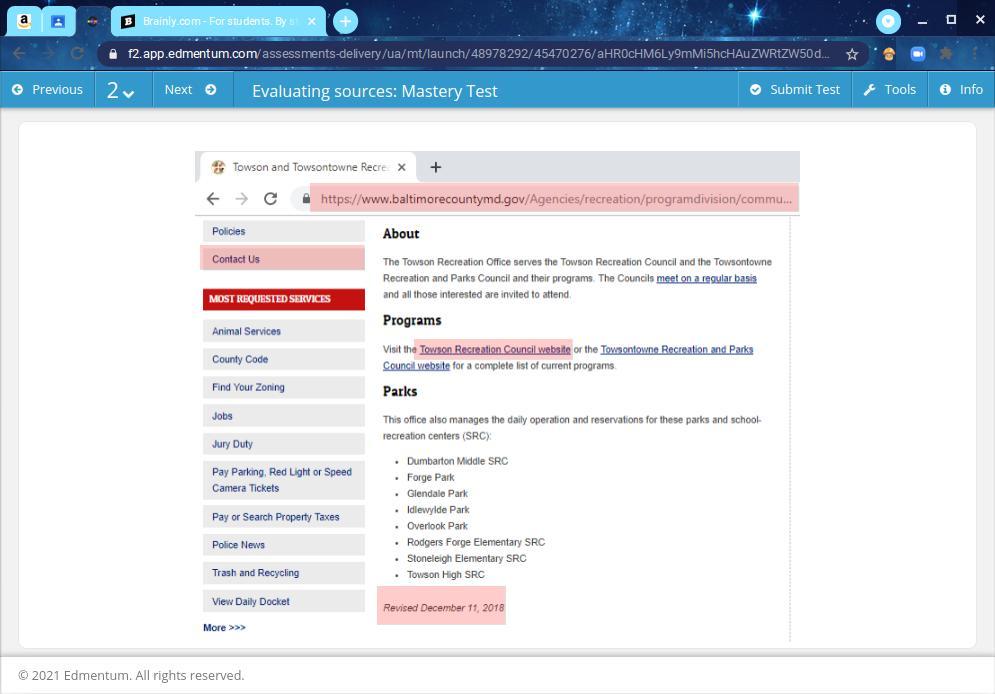The height and width of the screenshot is (694, 995).
Task: Open the Info panel
Action: [961, 89]
